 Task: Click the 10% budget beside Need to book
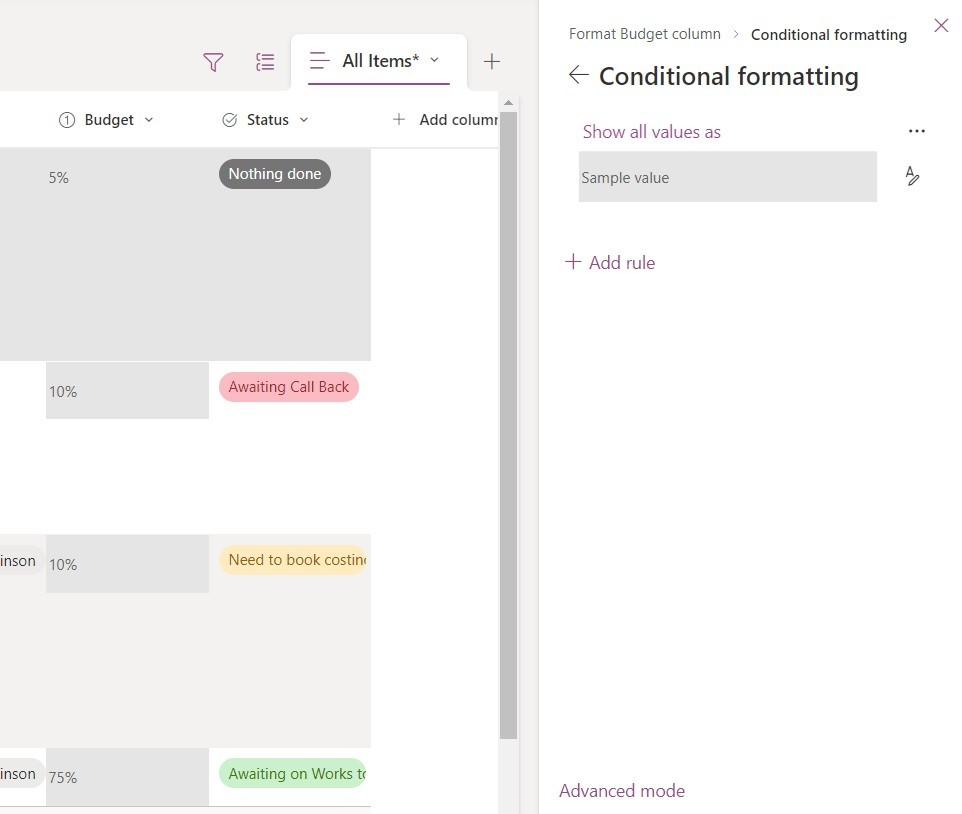[127, 564]
